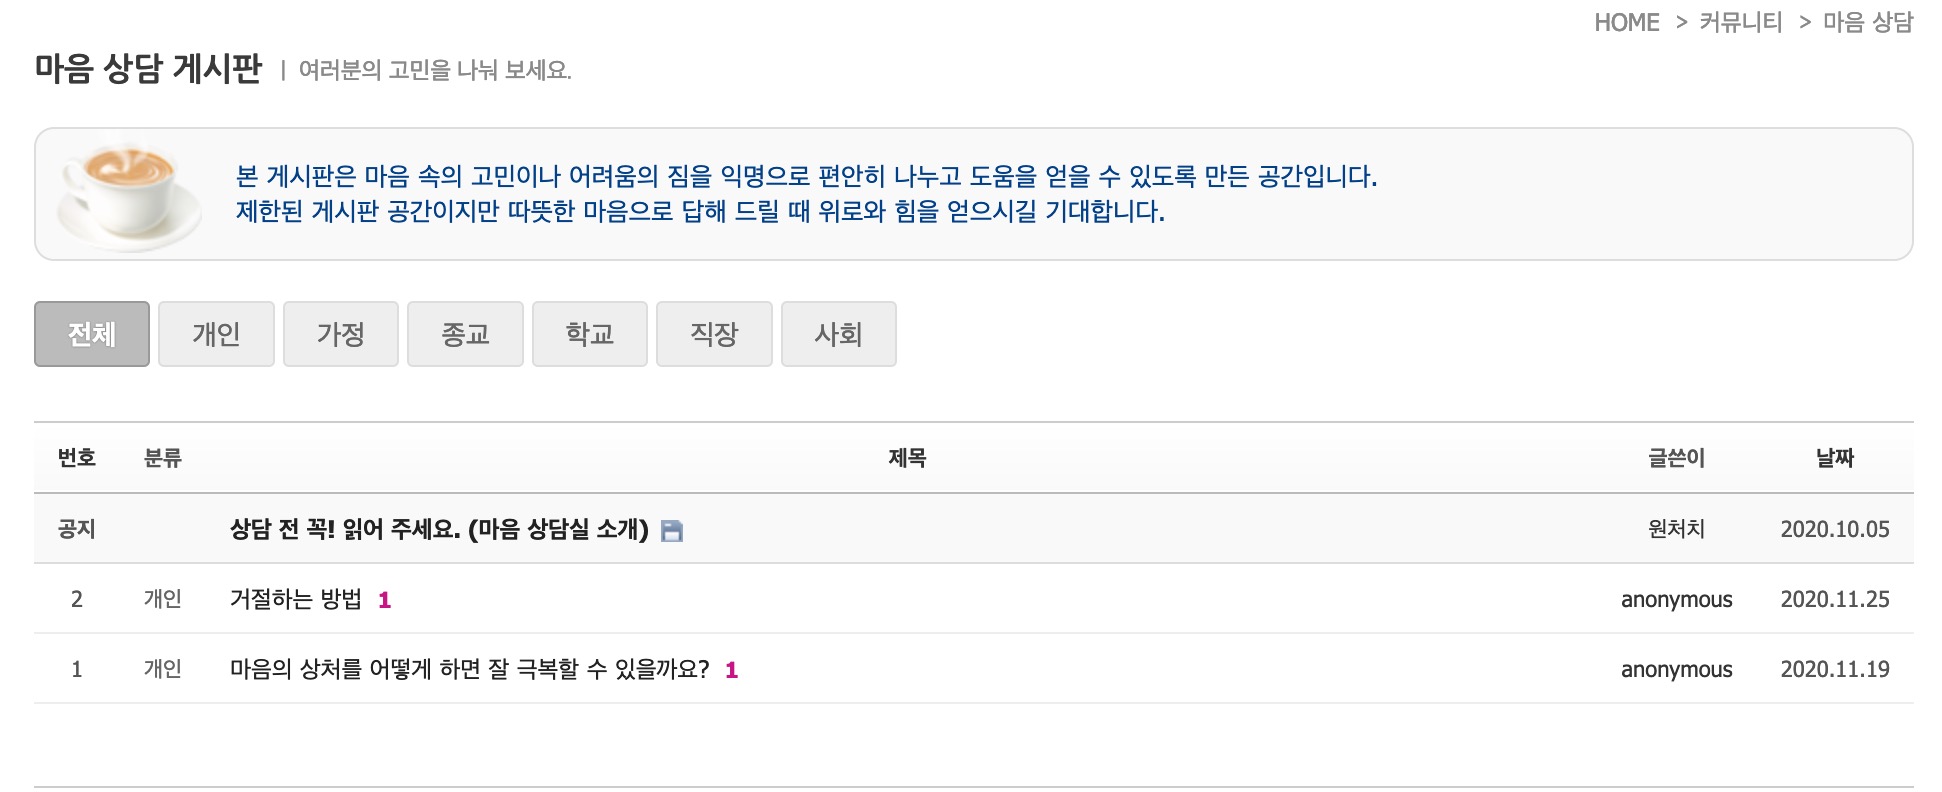The height and width of the screenshot is (792, 1942).
Task: Open the post about 마음의 상처 극복
Action: point(469,669)
